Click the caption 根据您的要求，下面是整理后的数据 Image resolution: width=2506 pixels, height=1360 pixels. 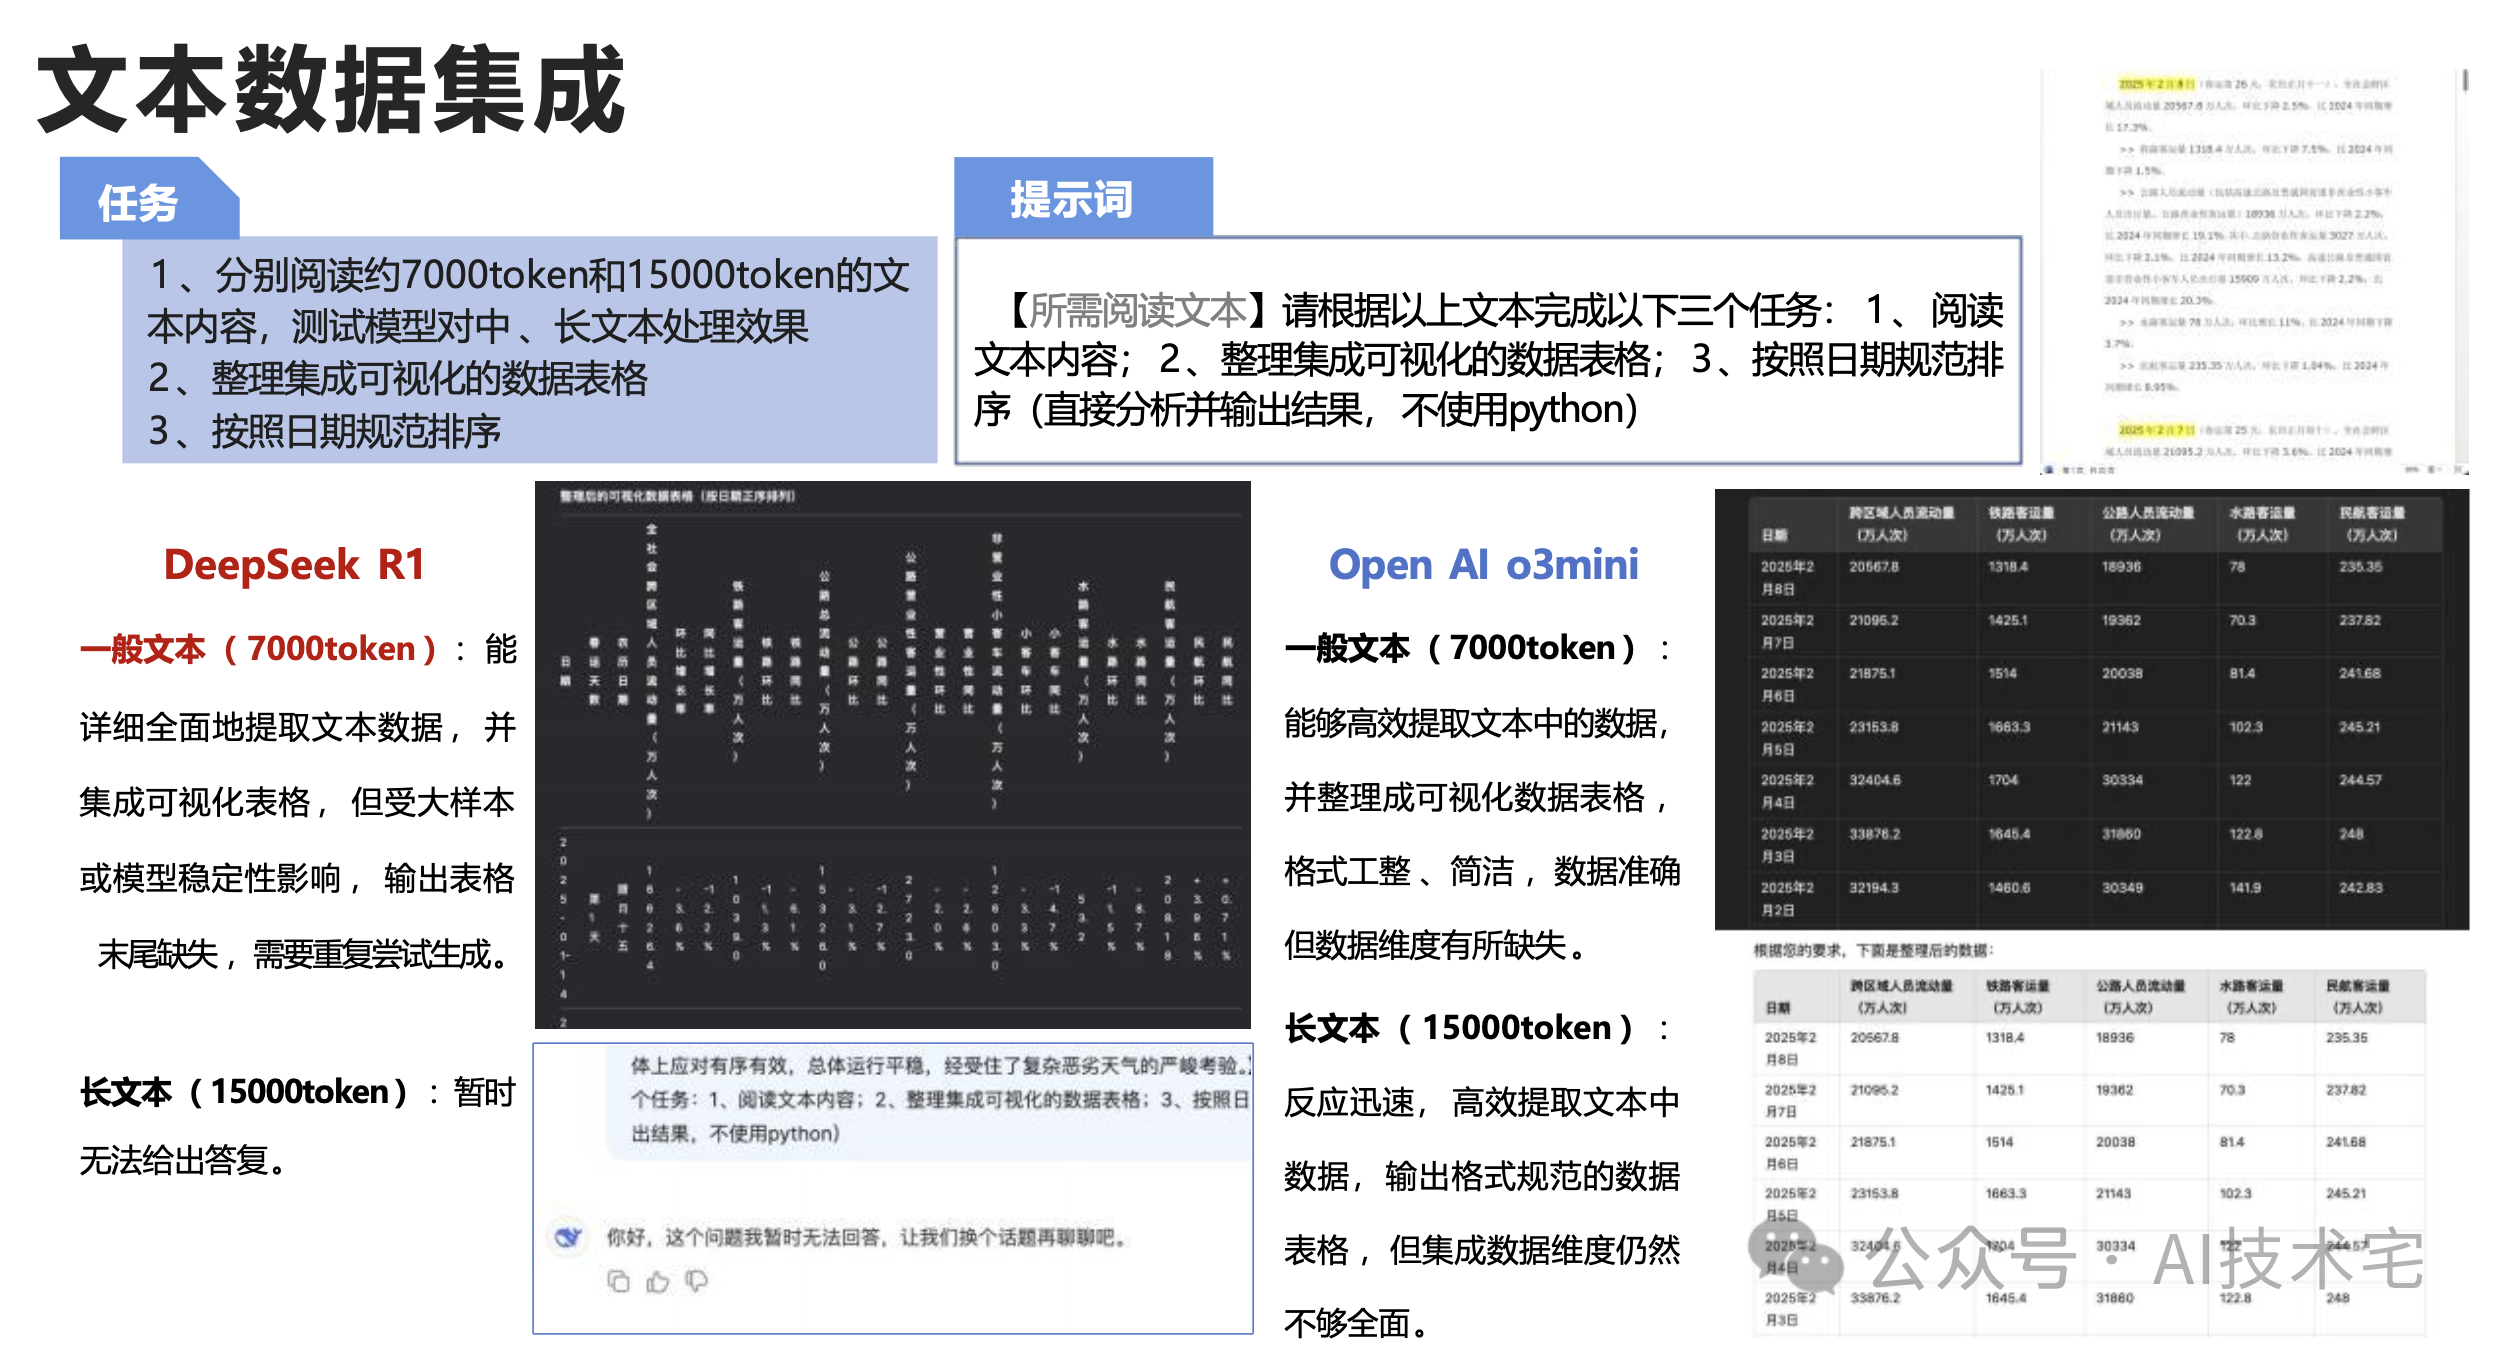pos(1873,950)
